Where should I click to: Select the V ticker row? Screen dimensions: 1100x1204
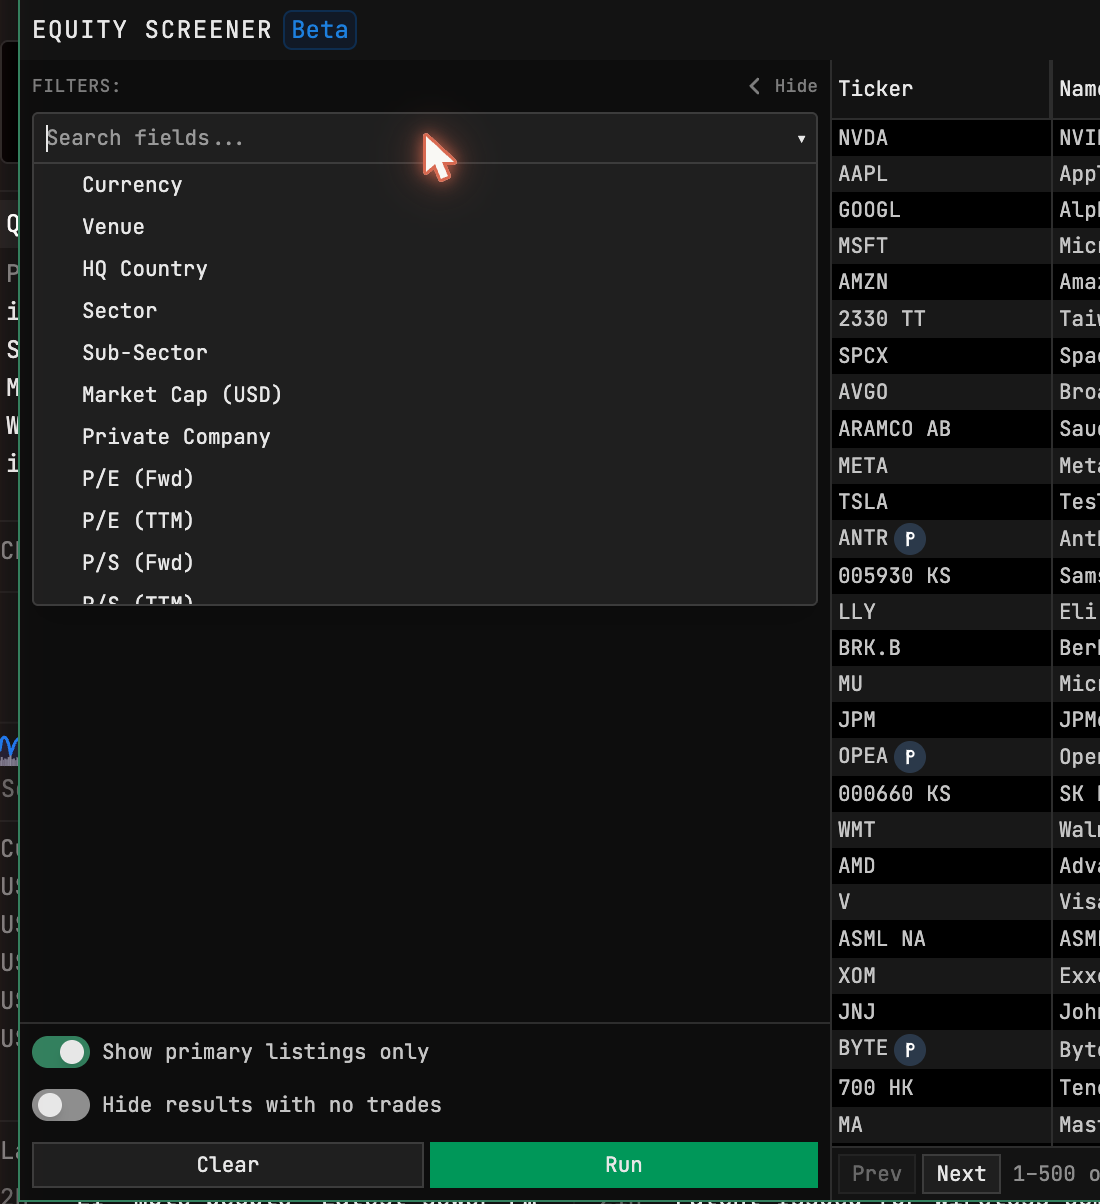[941, 902]
